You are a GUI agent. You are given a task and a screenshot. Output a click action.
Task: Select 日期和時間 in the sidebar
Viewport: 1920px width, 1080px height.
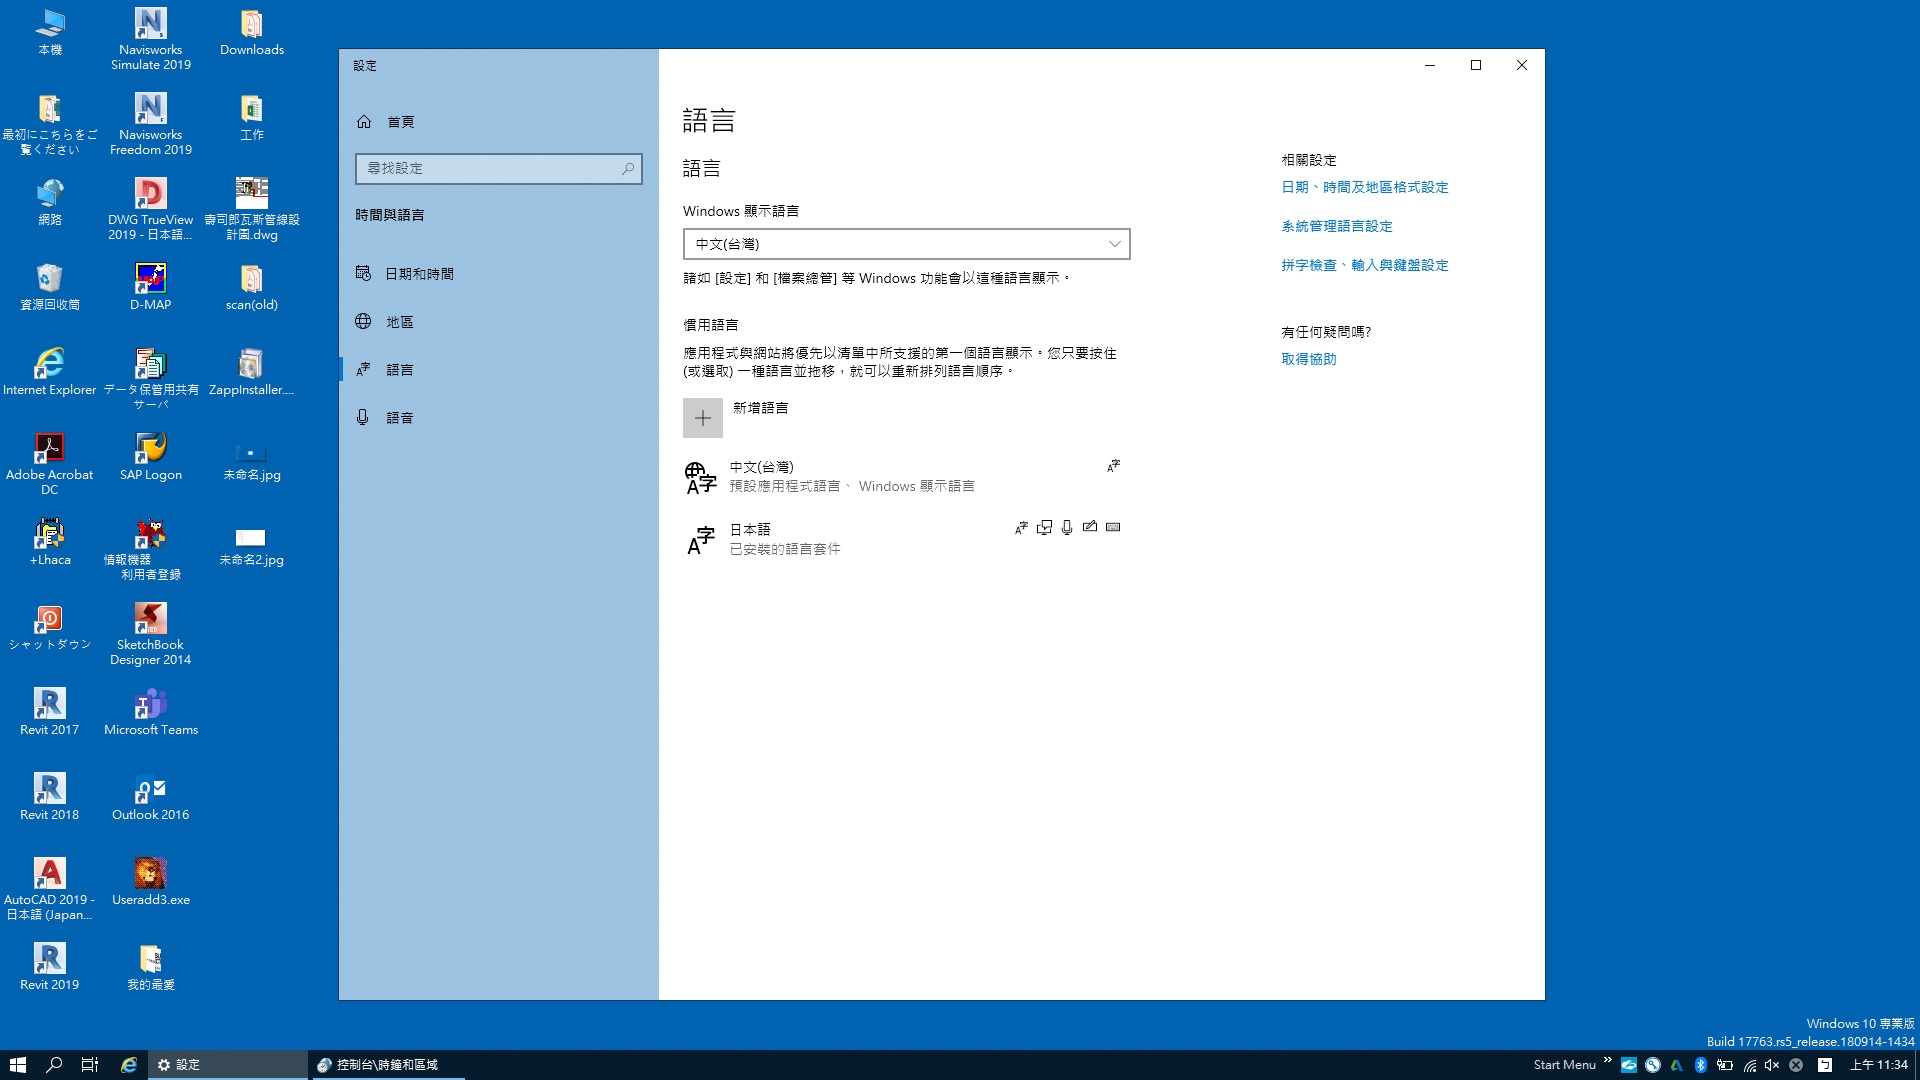(x=498, y=274)
